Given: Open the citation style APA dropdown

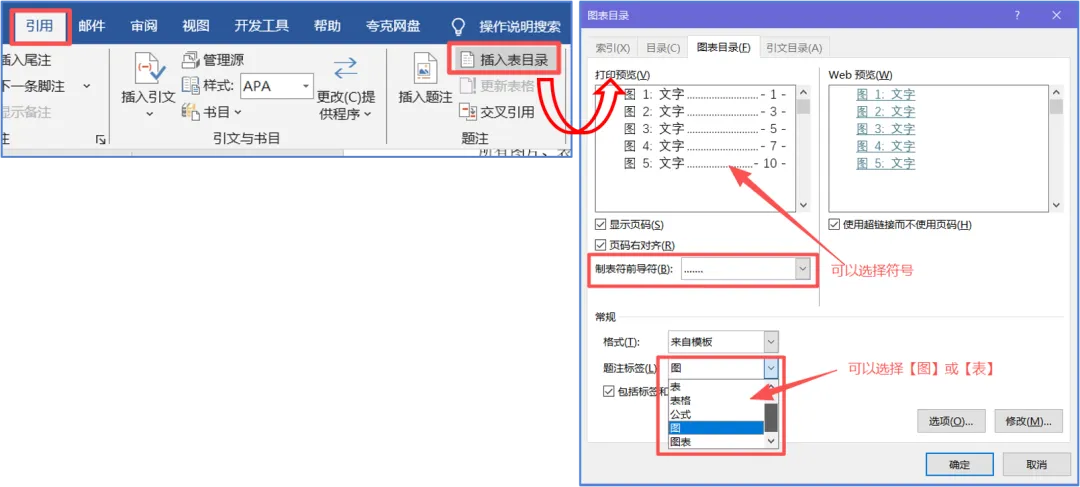Looking at the screenshot, I should point(306,85).
